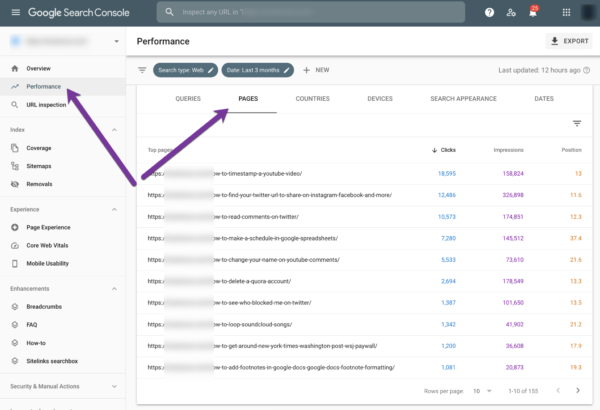Open the add-footnotes-in-google-docs page row
The width and height of the screenshot is (600, 410).
pos(365,367)
